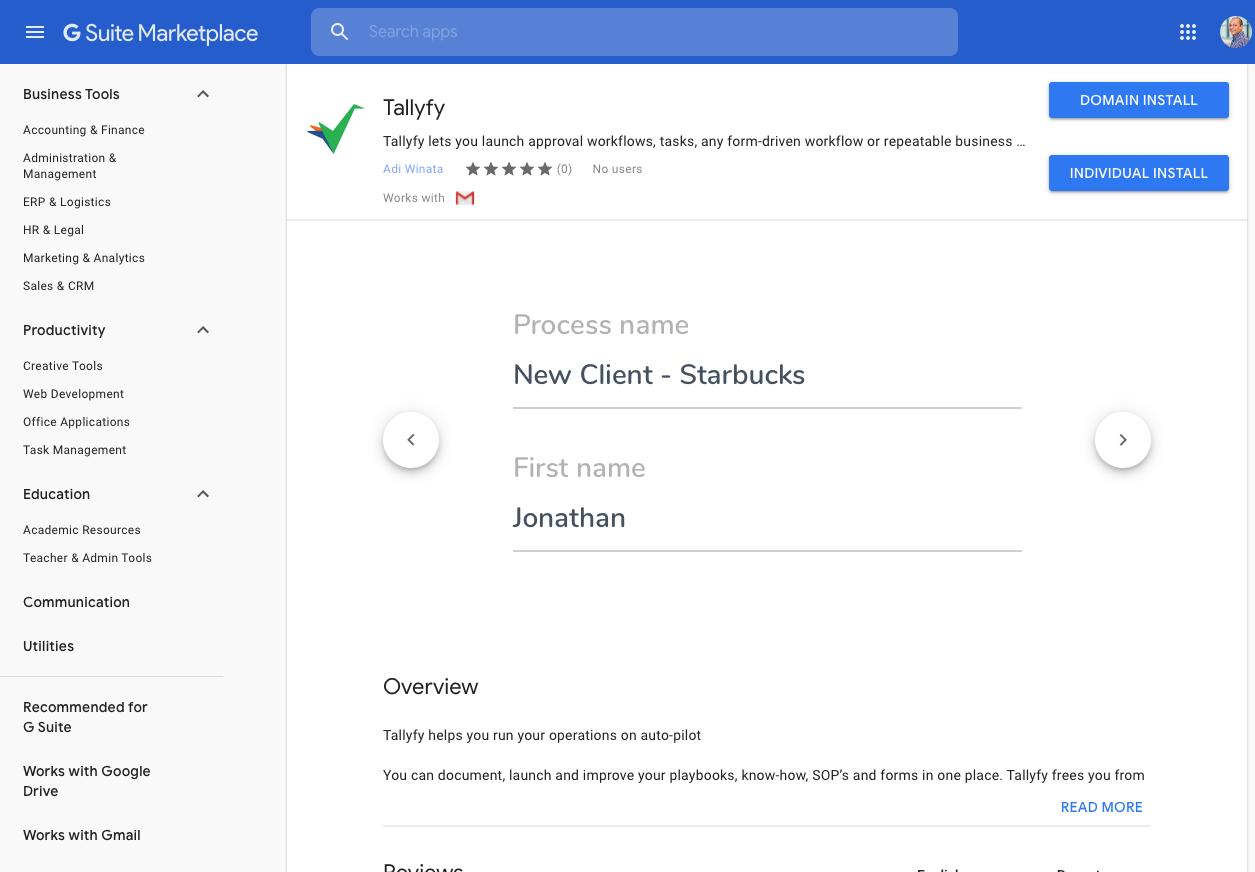Open the Sales & CRM category
Viewport: 1255px width, 872px height.
click(x=58, y=285)
